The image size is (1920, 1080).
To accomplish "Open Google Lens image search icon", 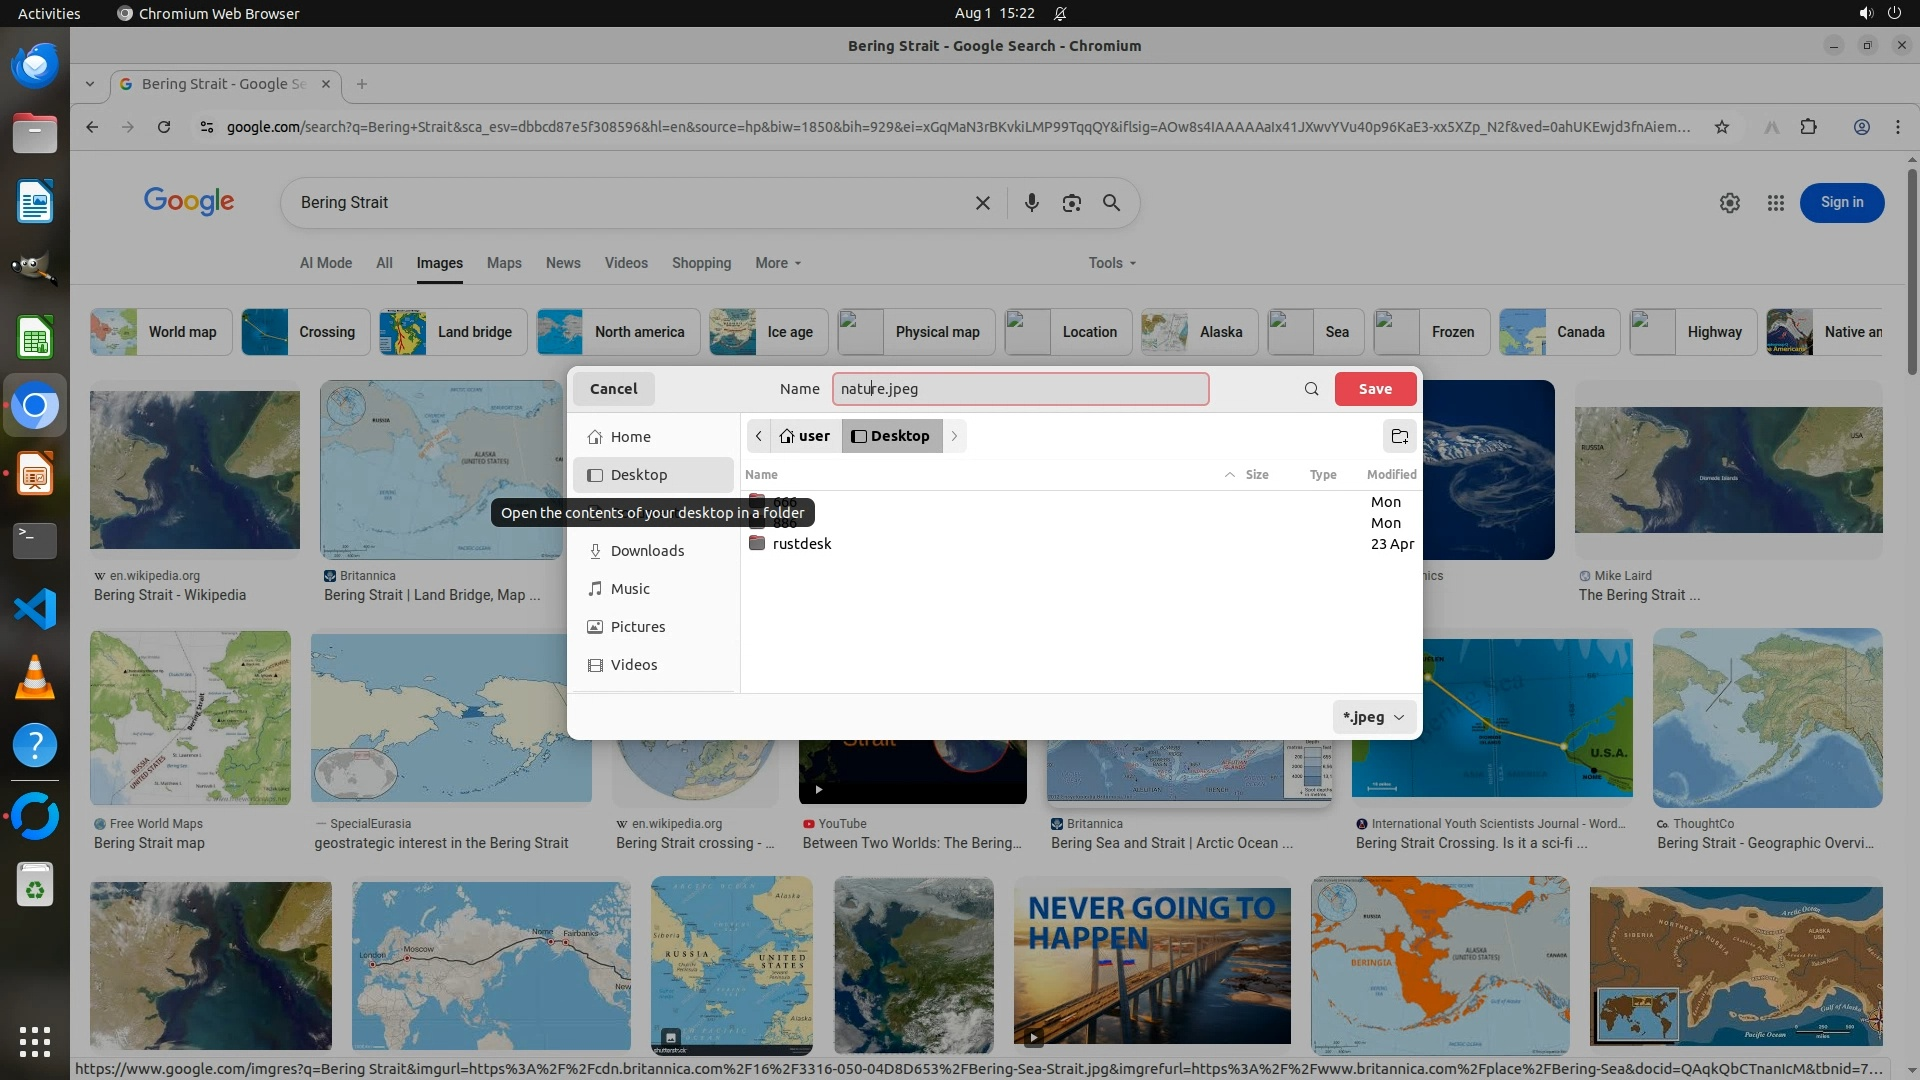I will coord(1071,203).
